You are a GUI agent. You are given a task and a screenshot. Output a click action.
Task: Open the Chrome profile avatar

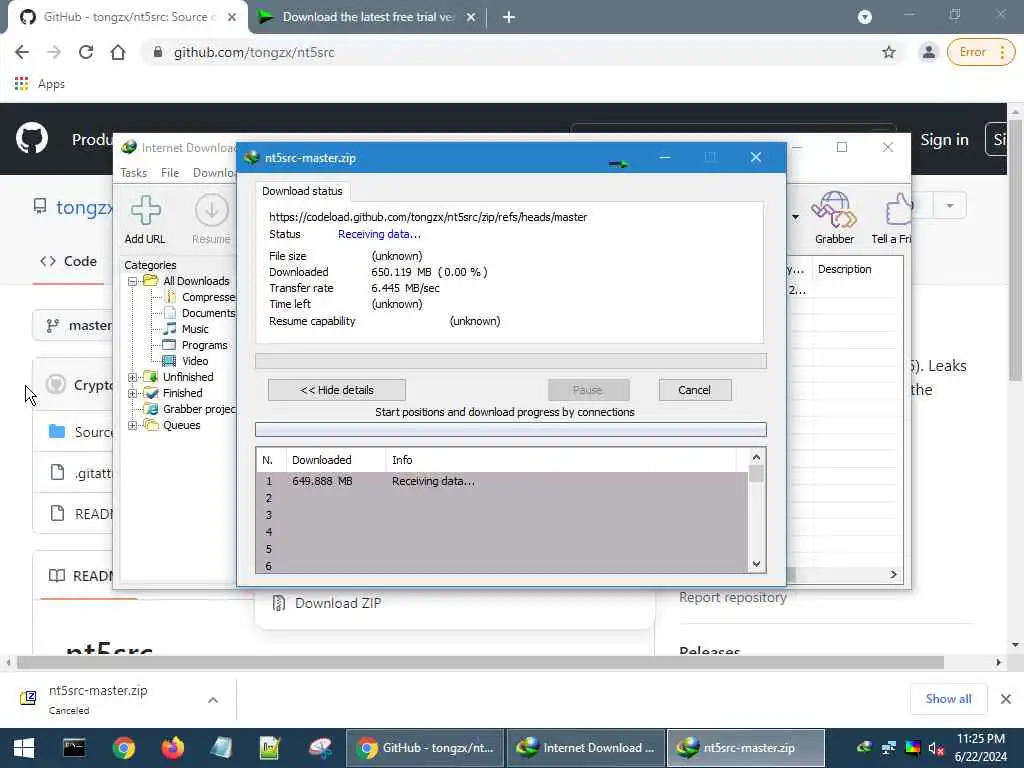[928, 52]
